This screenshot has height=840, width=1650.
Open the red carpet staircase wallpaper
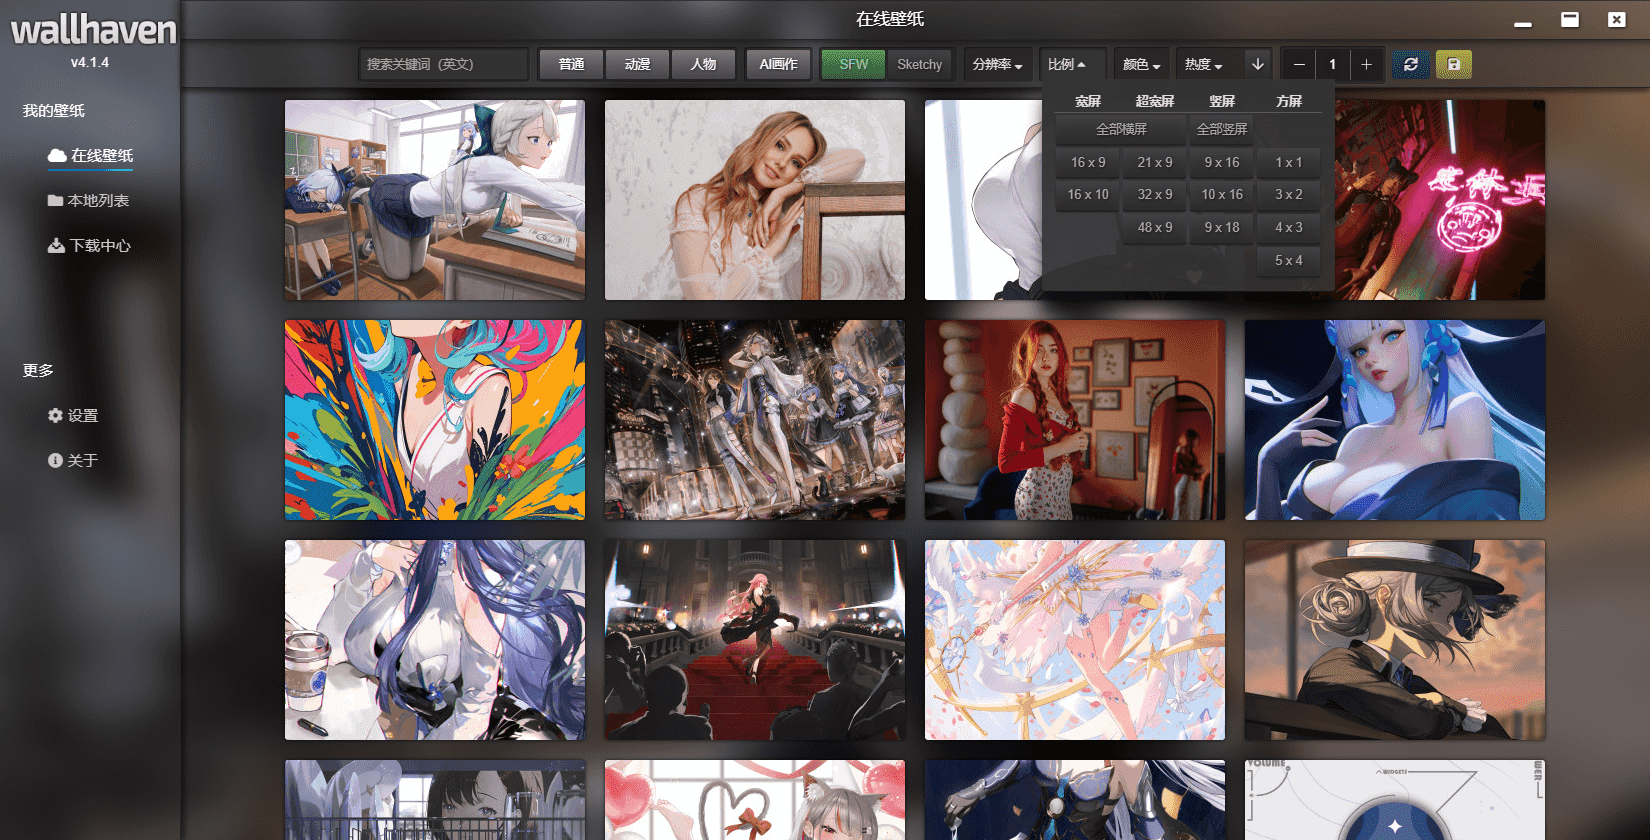[755, 640]
